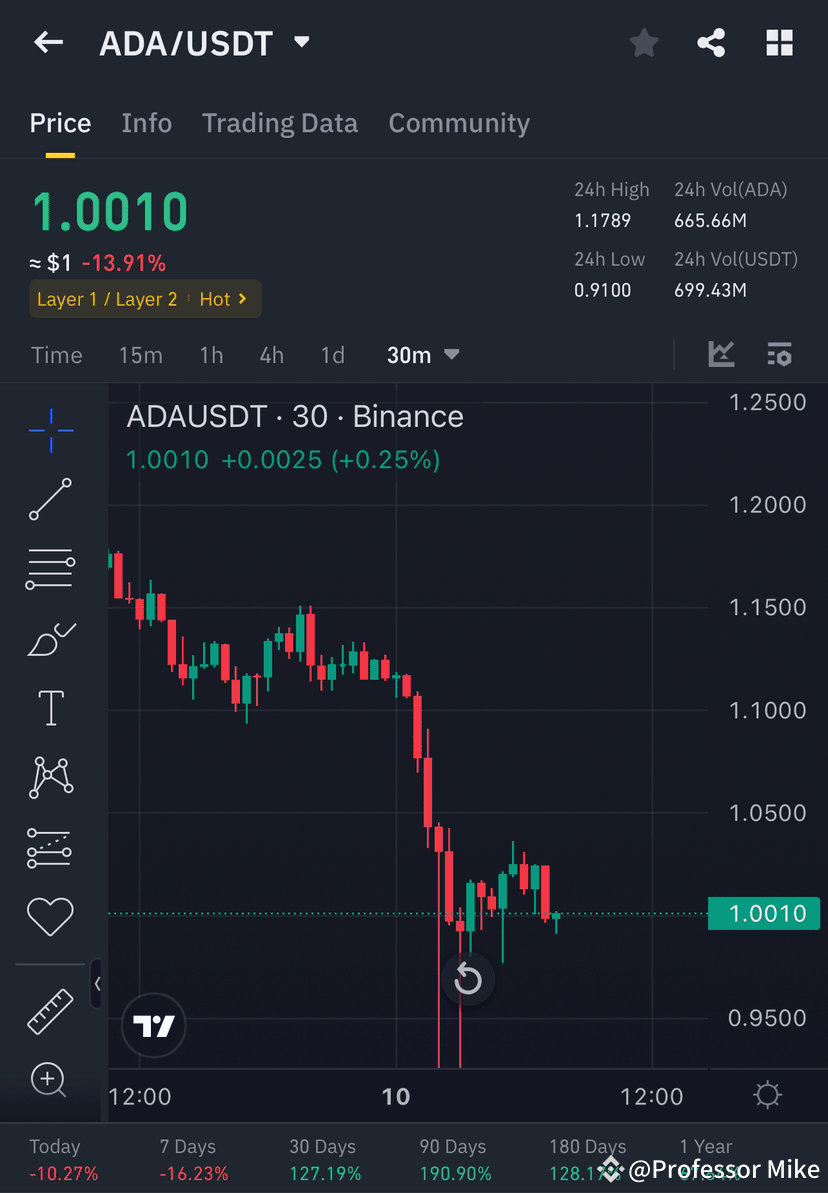Collapse the drawing toolbar with the chevron
The height and width of the screenshot is (1193, 828).
(97, 984)
